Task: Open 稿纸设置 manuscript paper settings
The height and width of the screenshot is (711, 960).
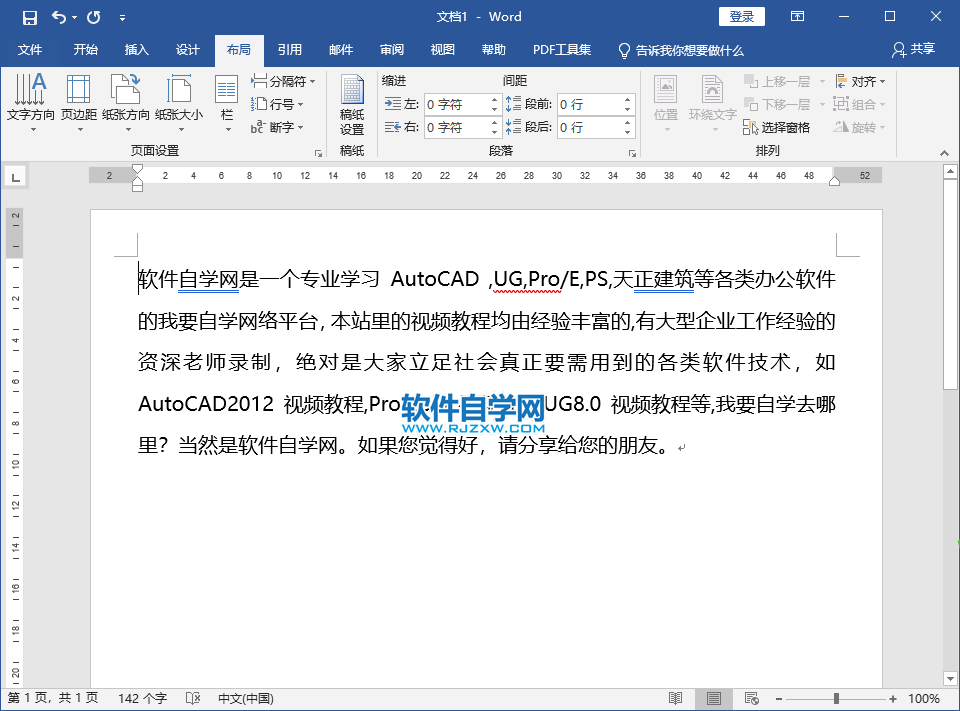Action: click(x=352, y=105)
